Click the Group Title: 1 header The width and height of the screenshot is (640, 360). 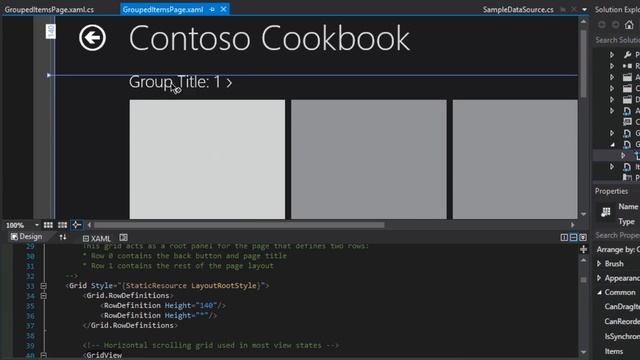180,82
